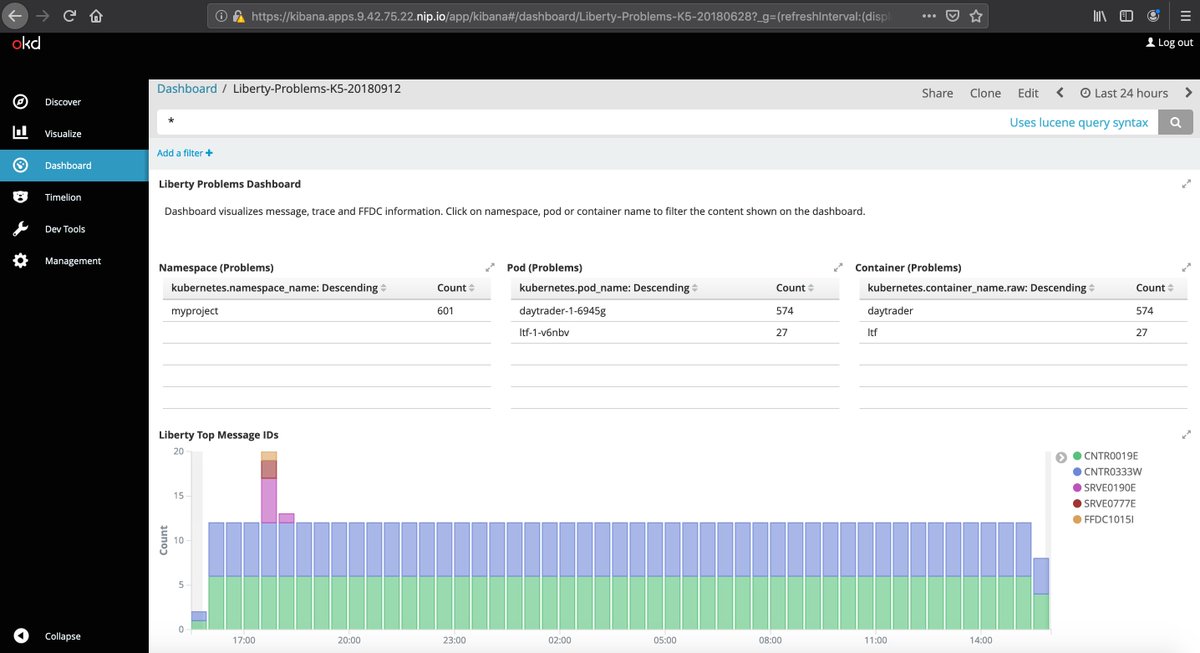1200x653 pixels.
Task: Filter by daytrader container name
Action: pyautogui.click(x=890, y=311)
